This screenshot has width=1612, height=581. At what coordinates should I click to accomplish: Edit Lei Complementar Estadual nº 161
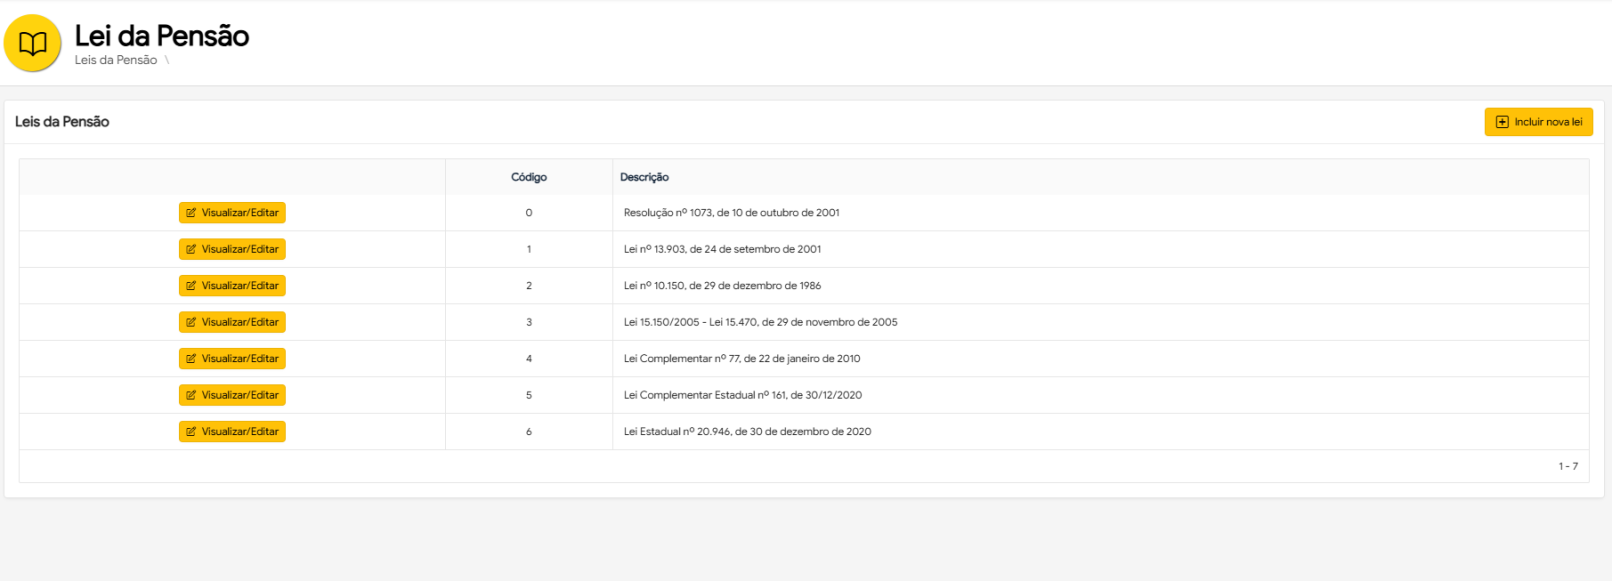(232, 395)
